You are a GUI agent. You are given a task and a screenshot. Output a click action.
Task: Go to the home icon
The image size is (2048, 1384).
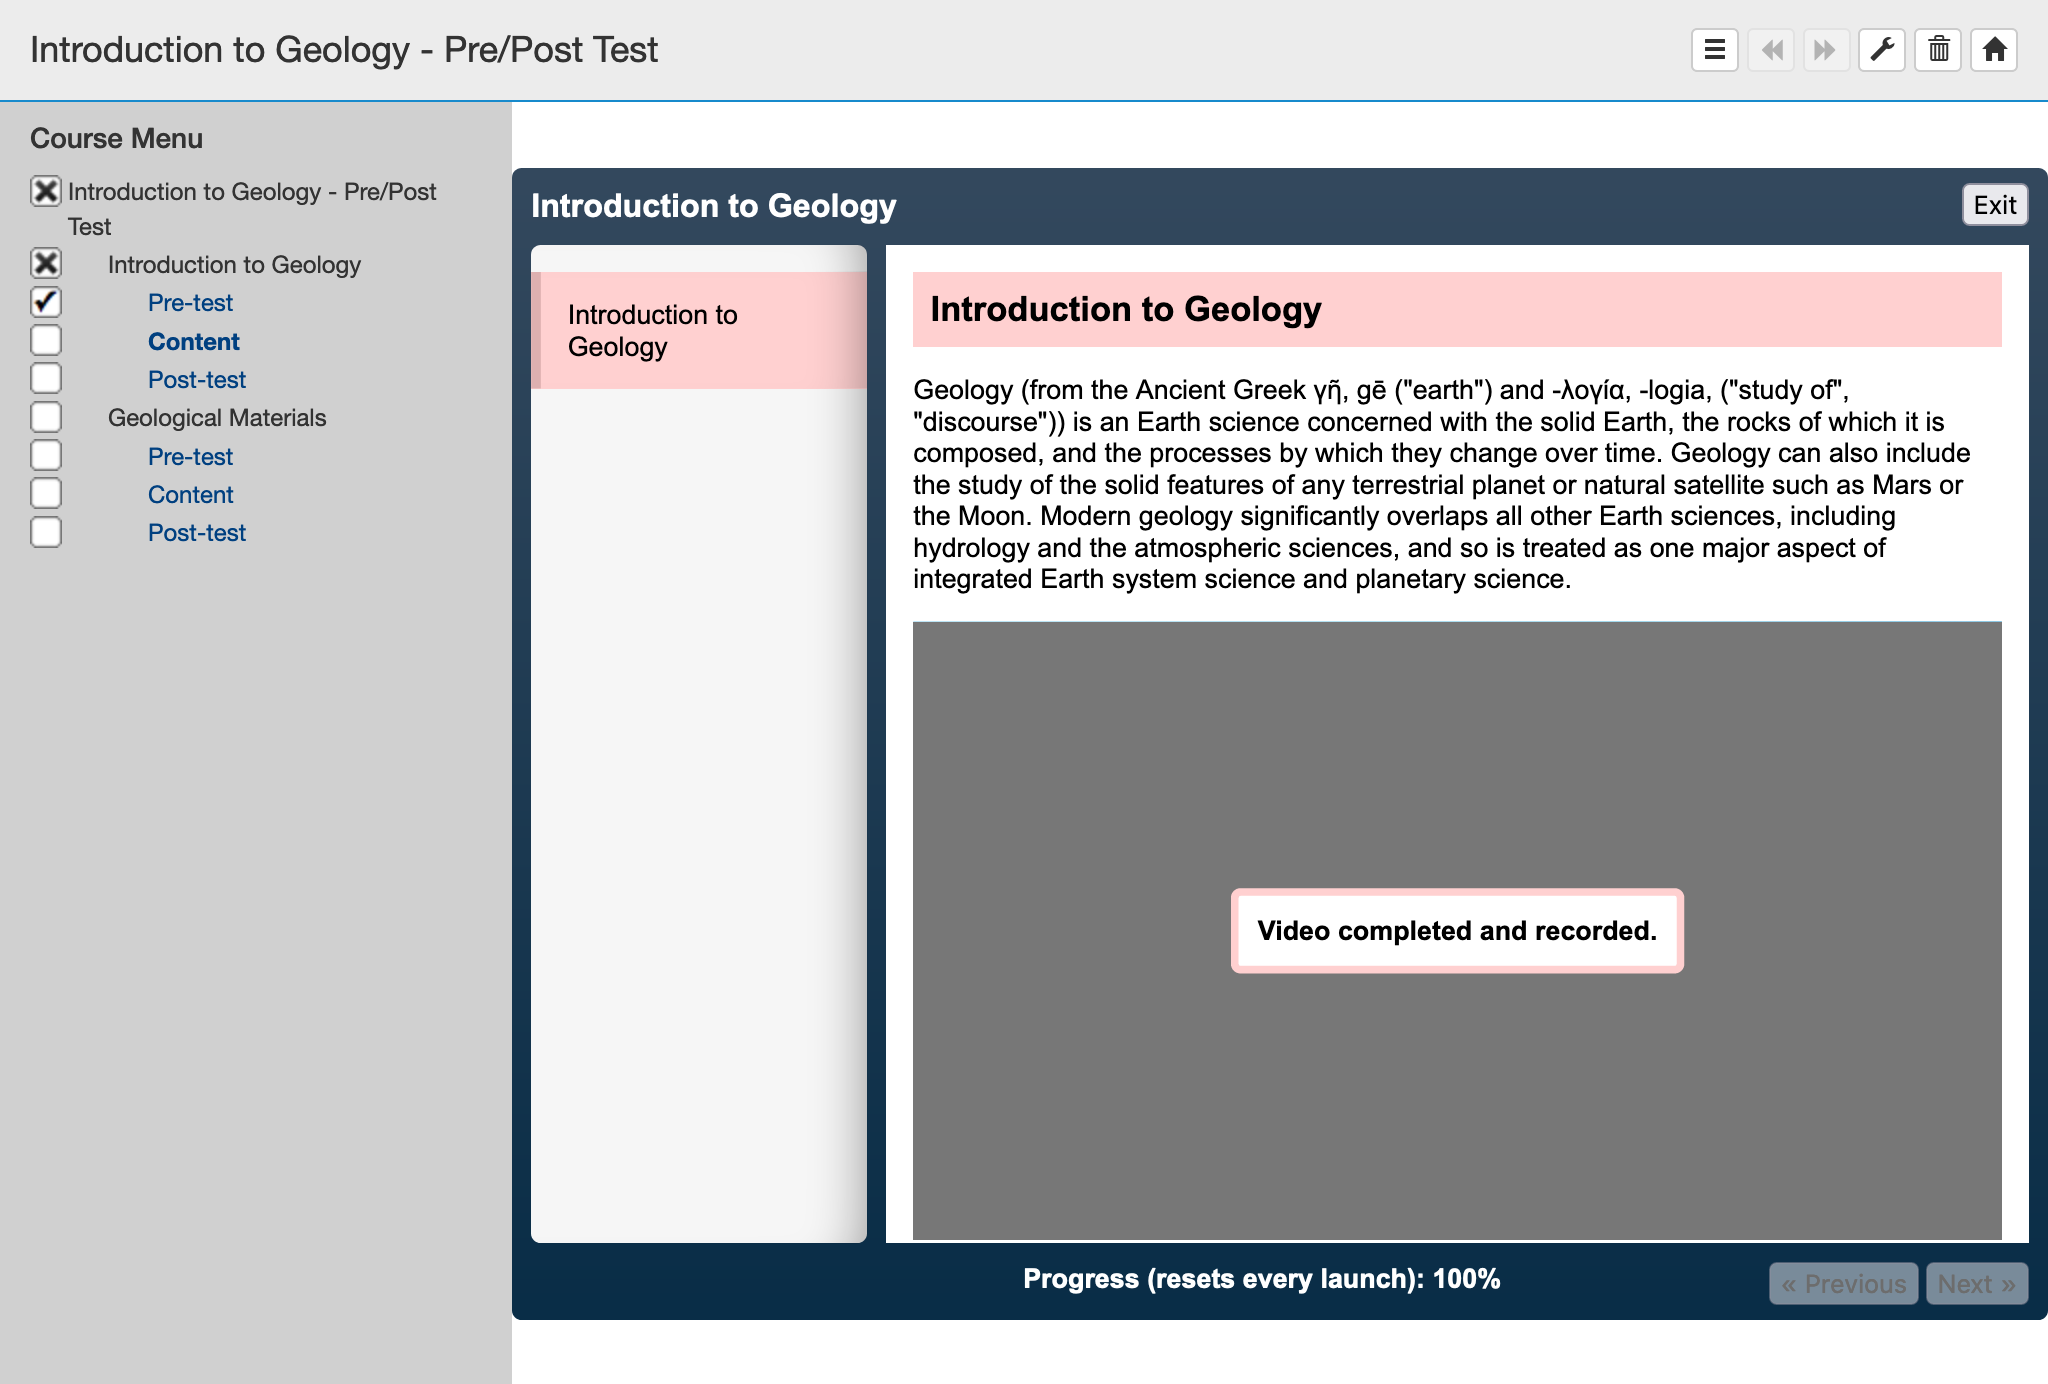[x=1994, y=50]
